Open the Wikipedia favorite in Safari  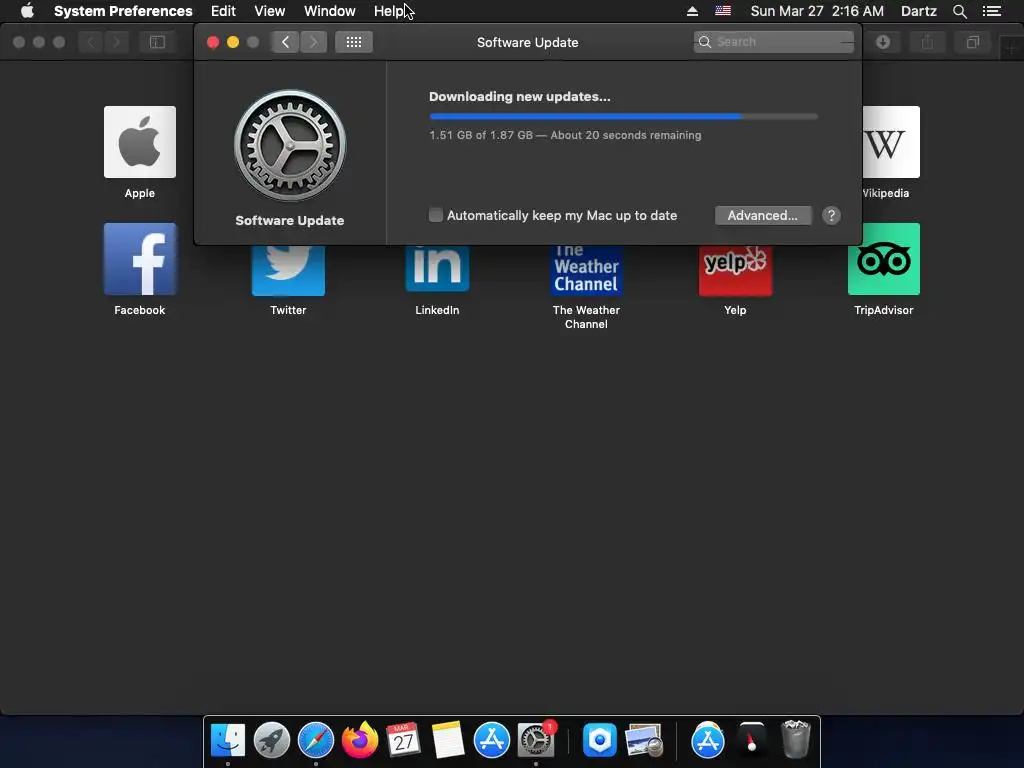tap(891, 142)
